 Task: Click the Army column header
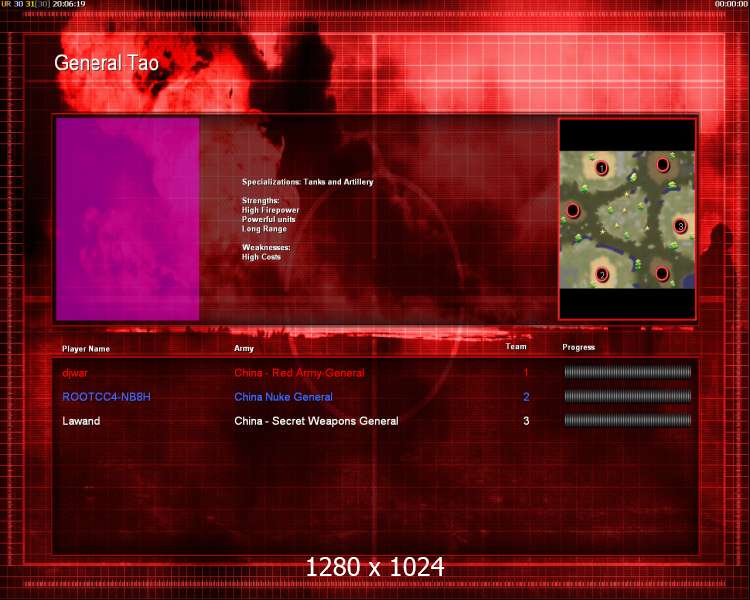[x=244, y=348]
